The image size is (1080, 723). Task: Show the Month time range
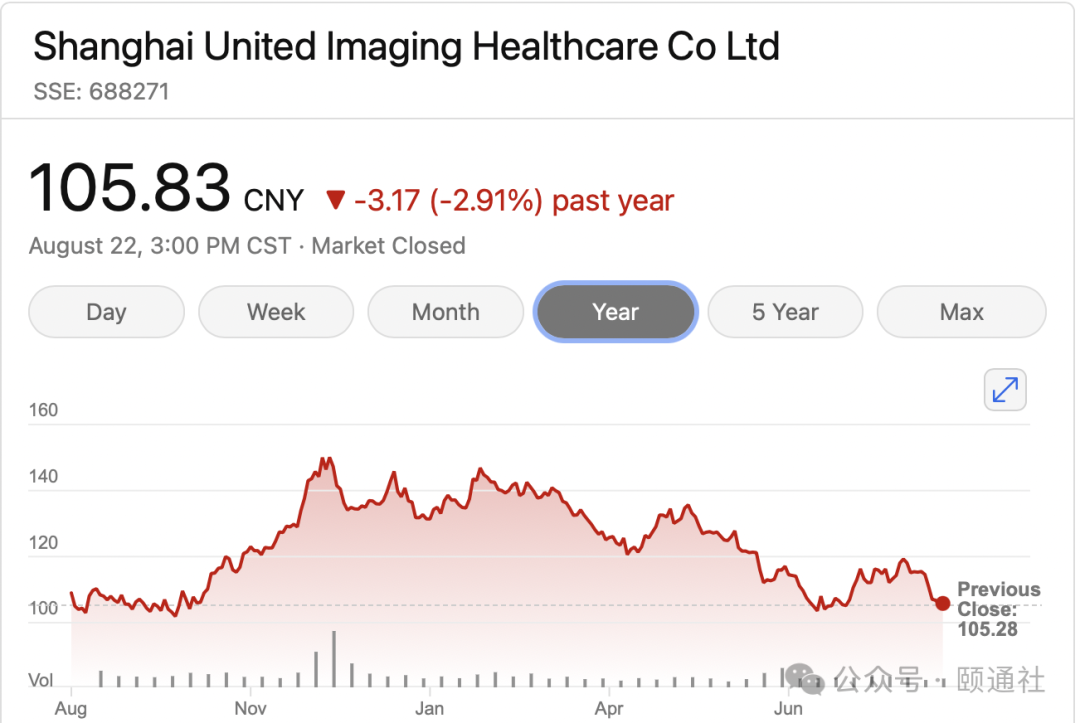[x=445, y=312]
